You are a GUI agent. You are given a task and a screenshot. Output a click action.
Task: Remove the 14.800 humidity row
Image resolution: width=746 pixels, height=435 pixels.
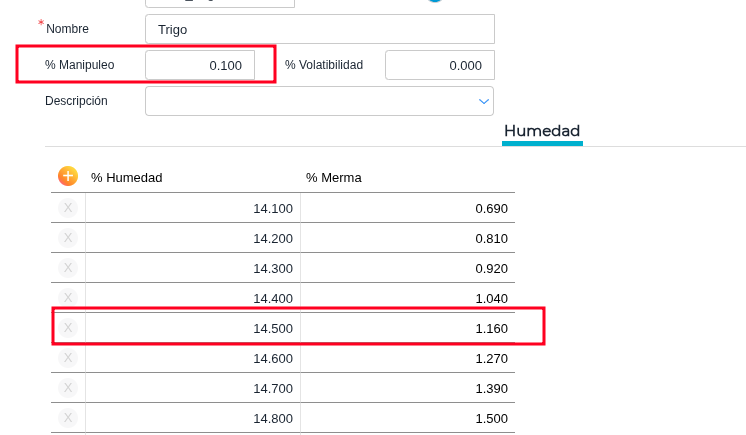tap(68, 418)
